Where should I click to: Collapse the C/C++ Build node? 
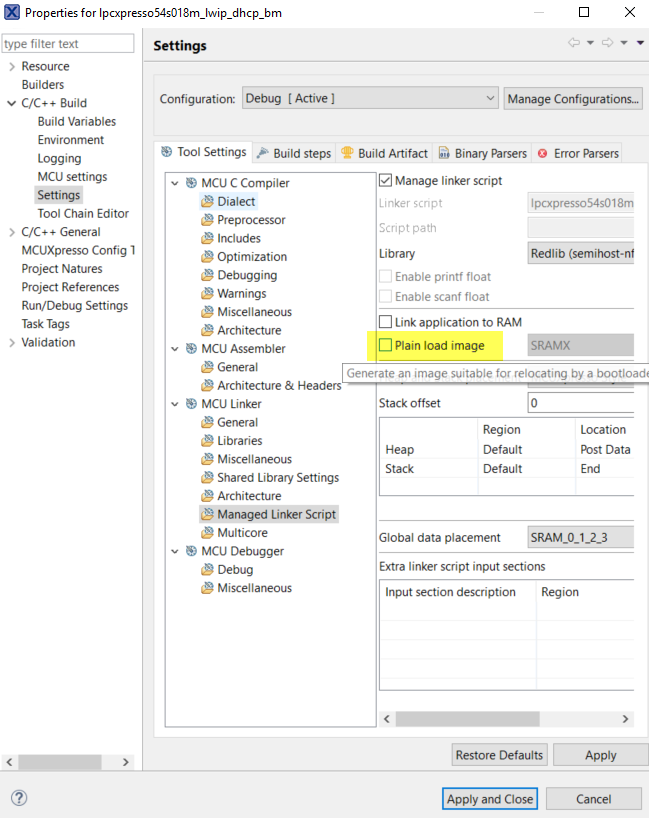tap(11, 103)
